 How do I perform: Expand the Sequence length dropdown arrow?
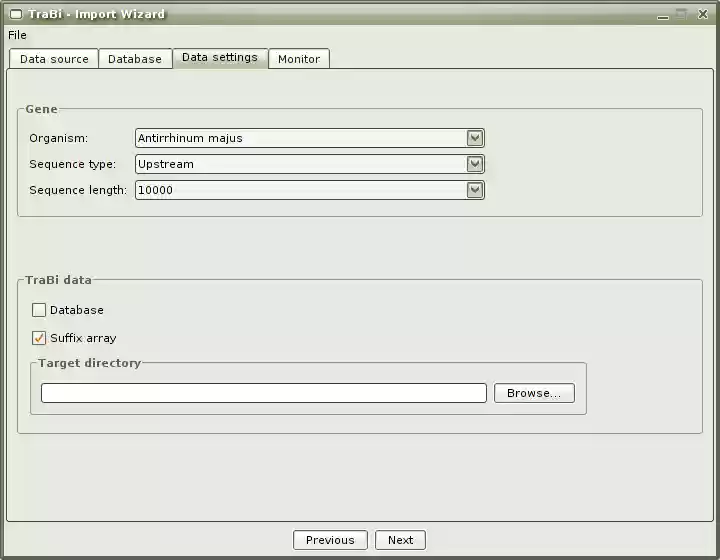pos(475,190)
